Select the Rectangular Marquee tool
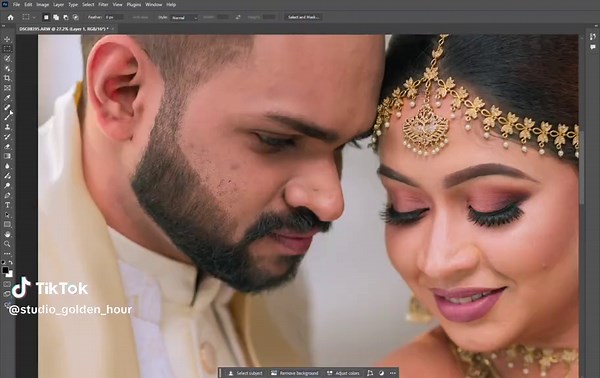 tap(7, 49)
